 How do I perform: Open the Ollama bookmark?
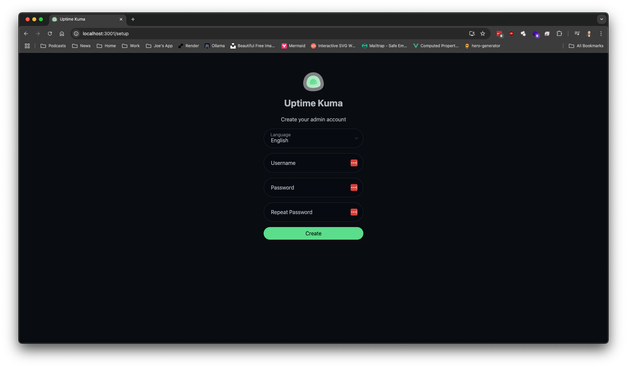tap(215, 46)
